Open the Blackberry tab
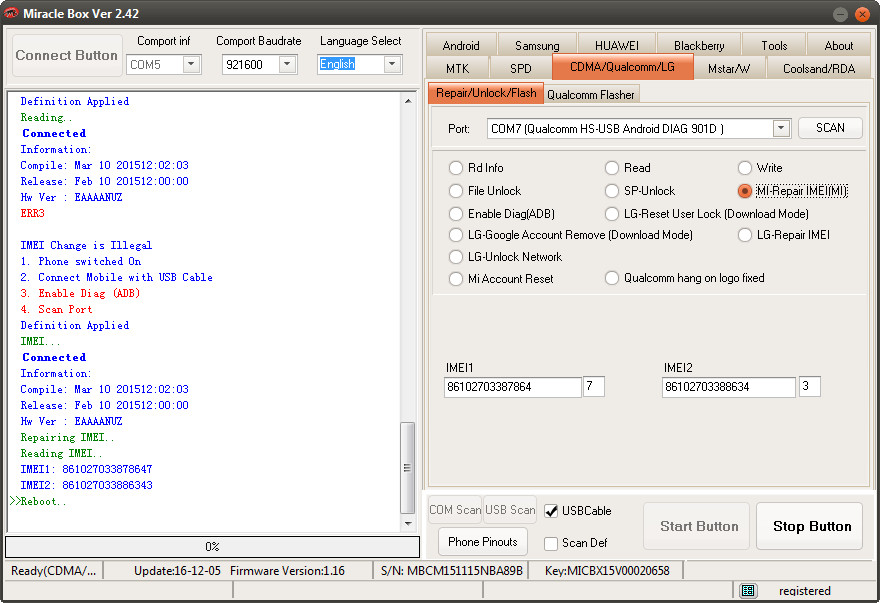This screenshot has height=603, width=880. [x=699, y=45]
